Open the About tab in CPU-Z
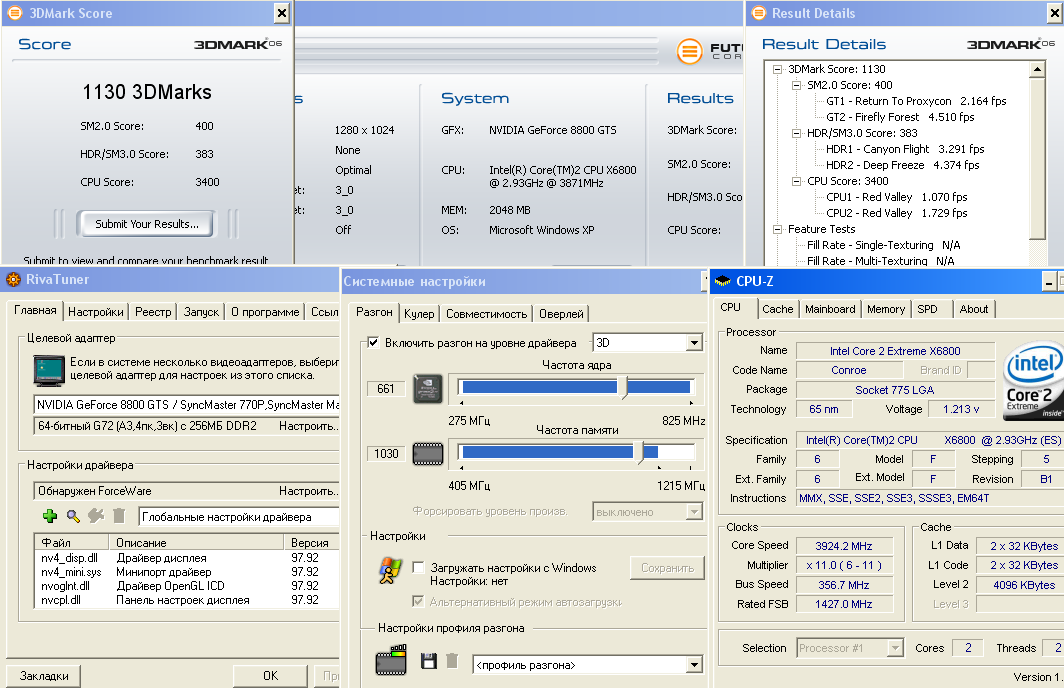The height and width of the screenshot is (688, 1064). [x=974, y=309]
